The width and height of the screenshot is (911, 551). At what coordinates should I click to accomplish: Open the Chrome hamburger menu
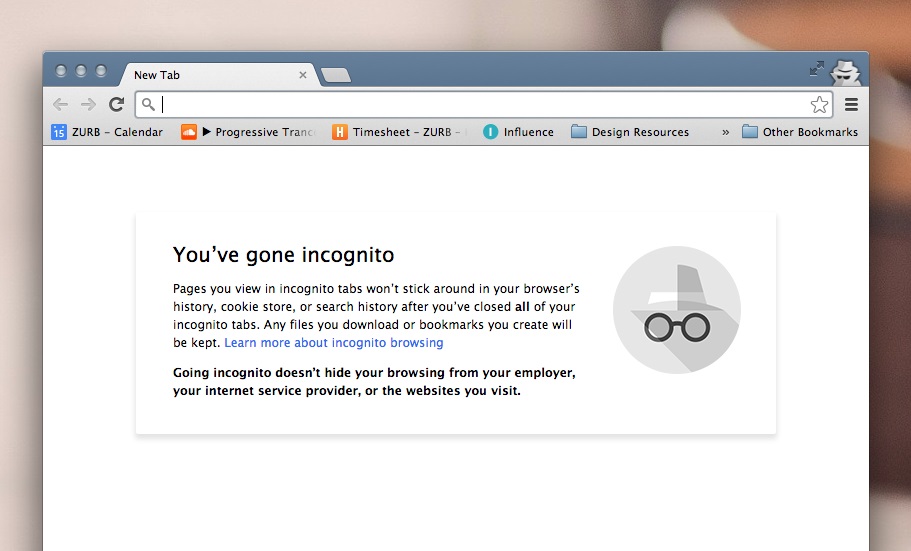851,105
